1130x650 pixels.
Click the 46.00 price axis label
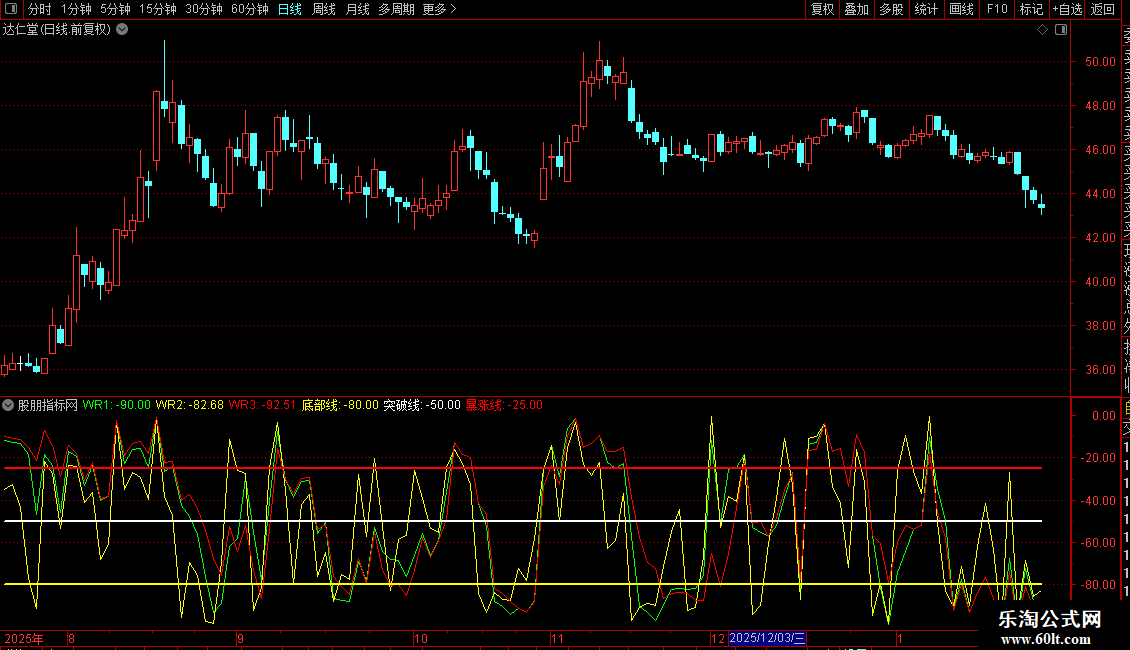[x=1100, y=150]
